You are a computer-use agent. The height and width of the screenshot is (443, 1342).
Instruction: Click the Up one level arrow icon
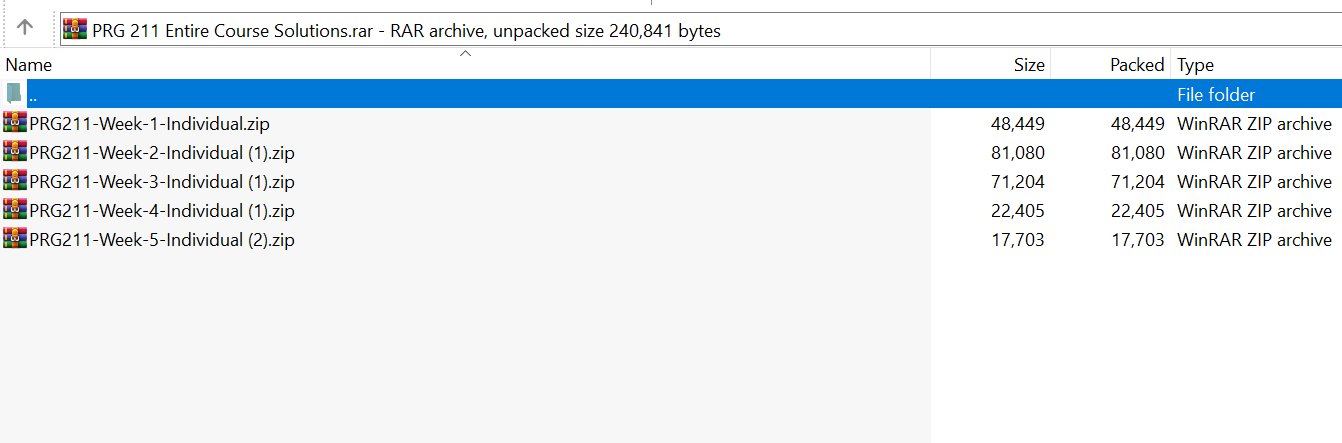click(x=26, y=29)
